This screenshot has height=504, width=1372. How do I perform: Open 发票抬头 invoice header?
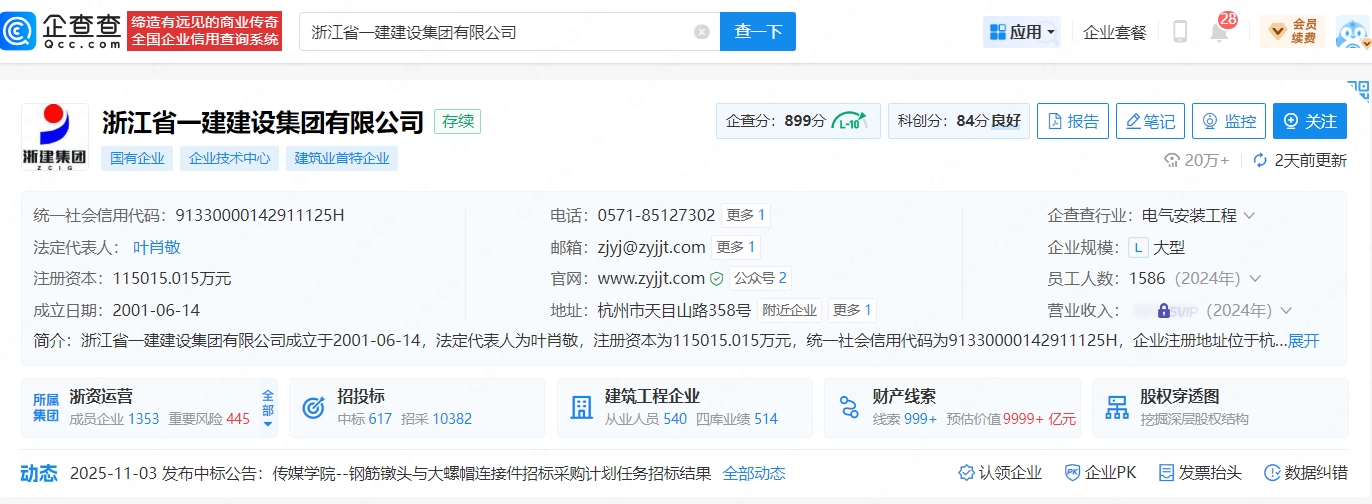click(x=1168, y=473)
